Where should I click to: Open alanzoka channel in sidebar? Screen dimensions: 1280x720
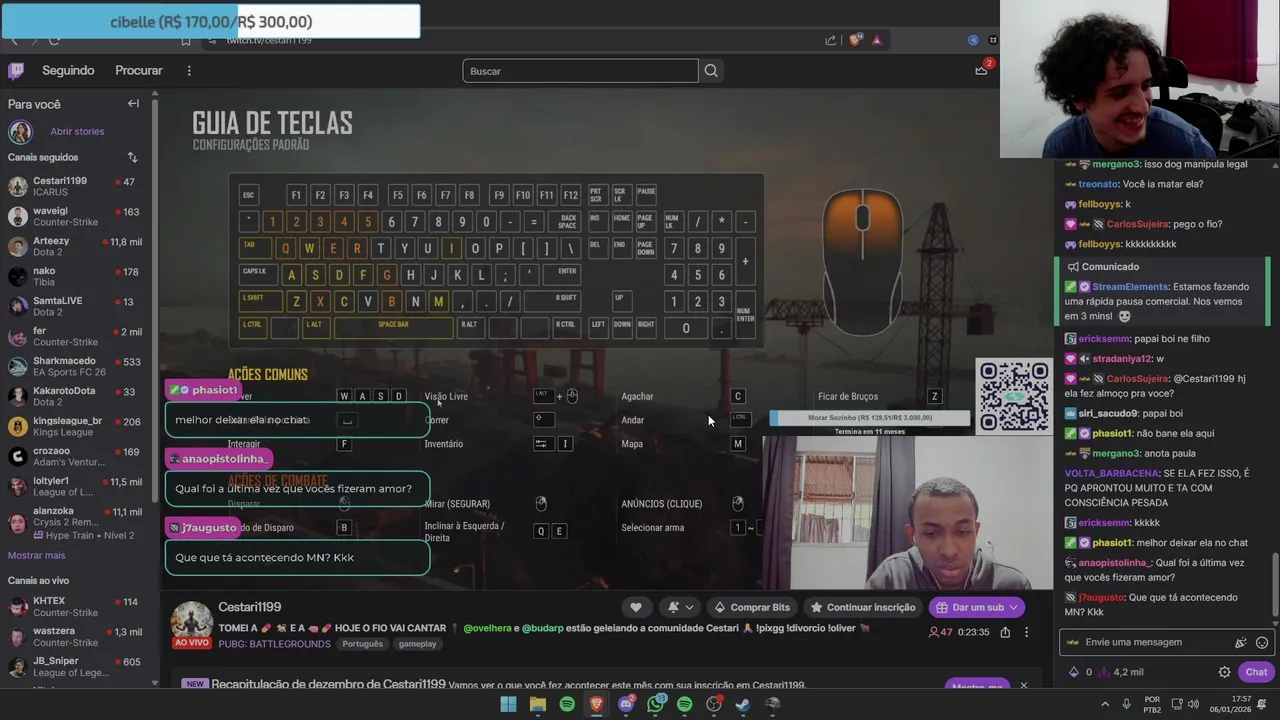[76, 522]
